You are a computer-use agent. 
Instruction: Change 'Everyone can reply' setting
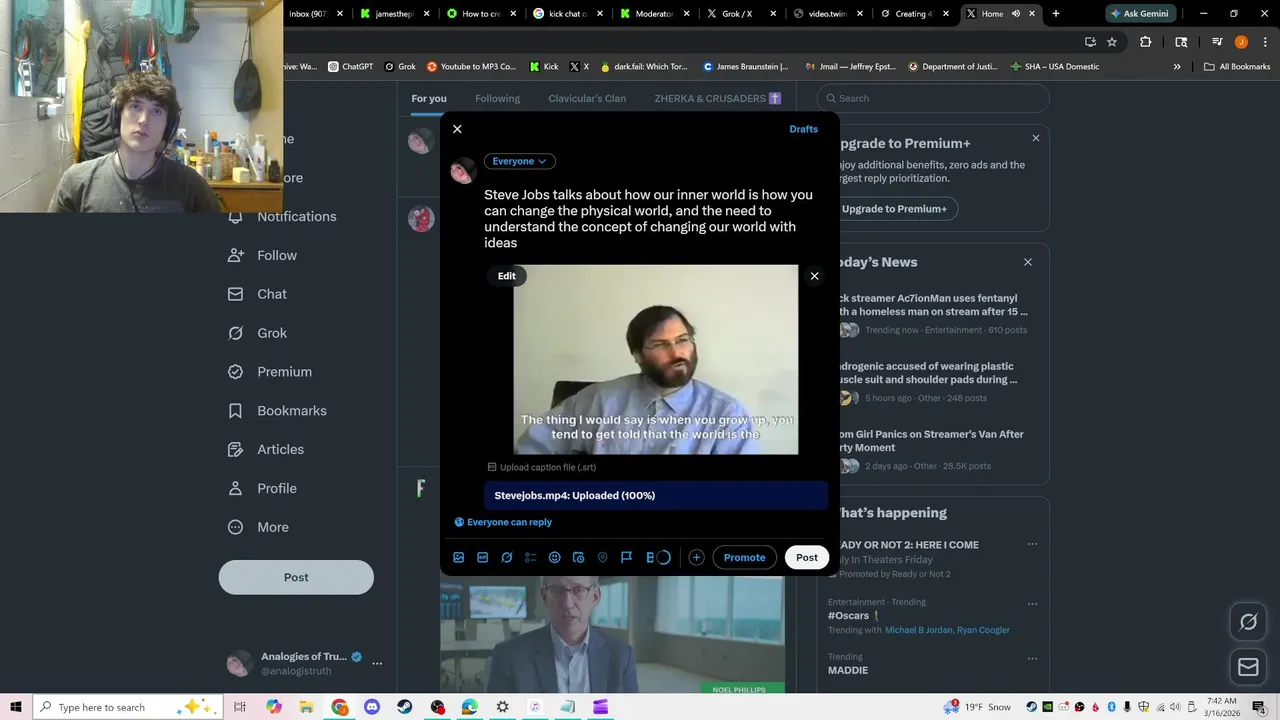503,522
